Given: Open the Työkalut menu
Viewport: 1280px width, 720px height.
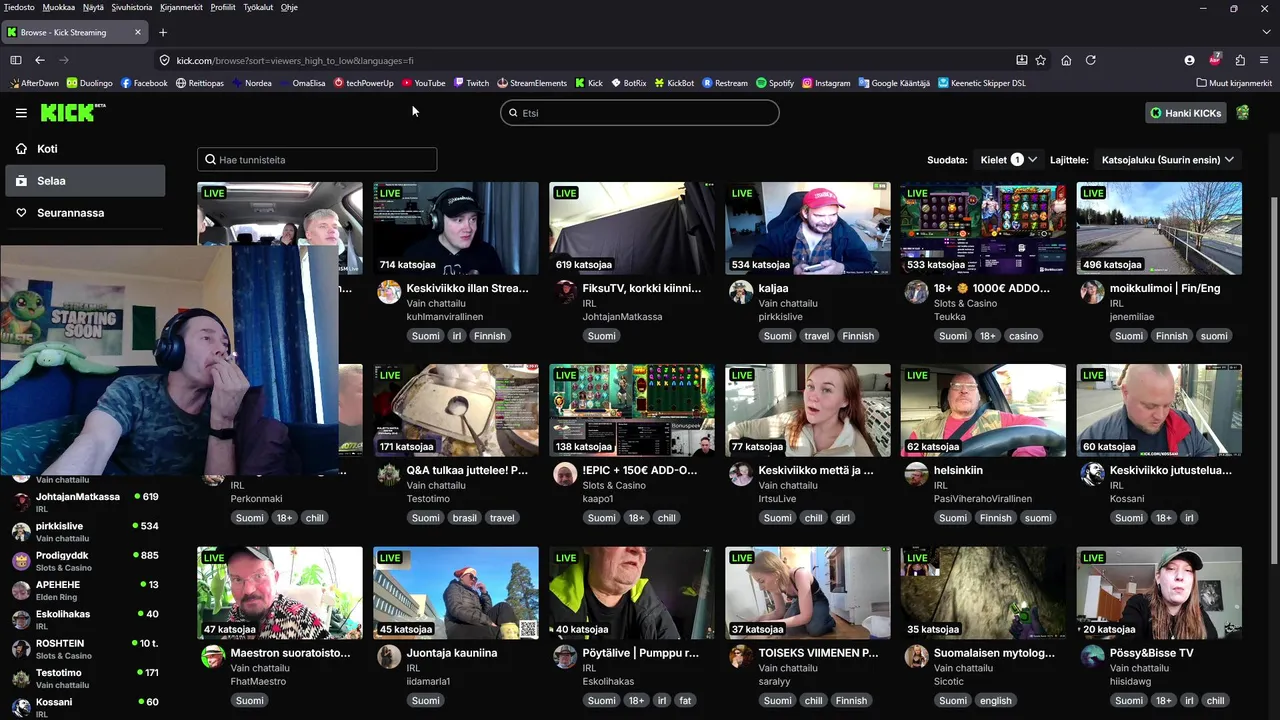Looking at the screenshot, I should (x=258, y=7).
